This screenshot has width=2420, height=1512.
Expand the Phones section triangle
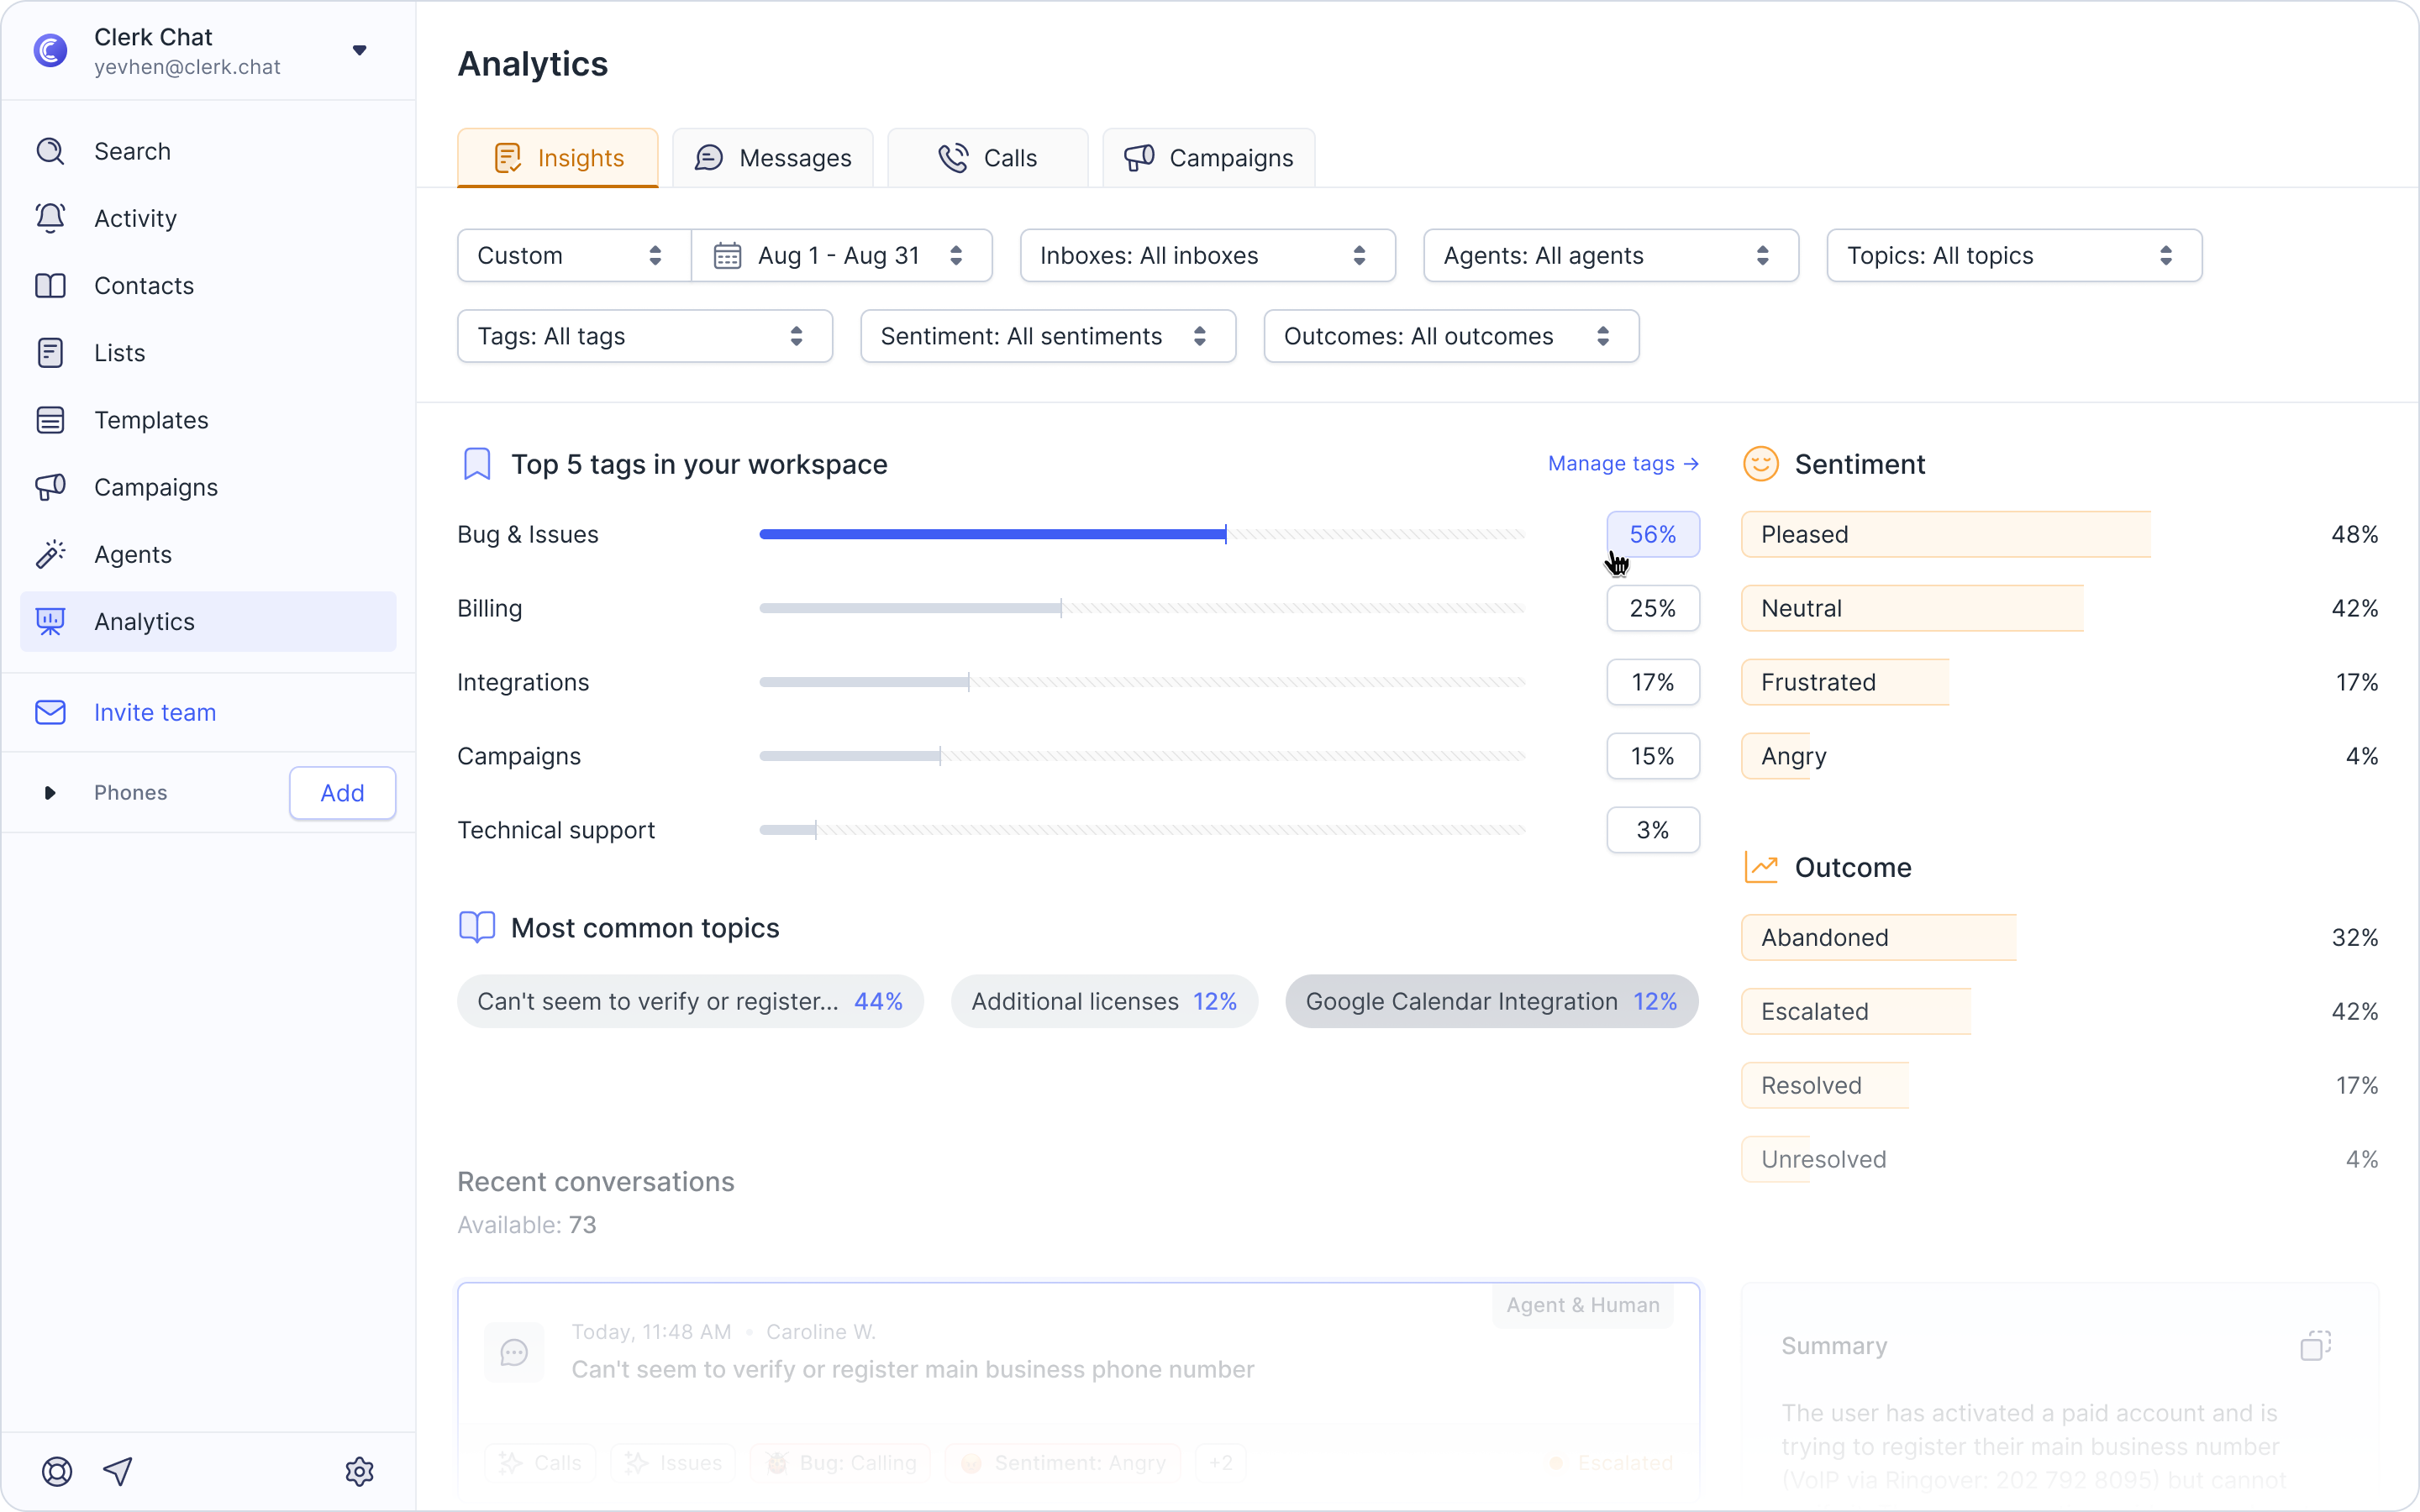pyautogui.click(x=50, y=793)
